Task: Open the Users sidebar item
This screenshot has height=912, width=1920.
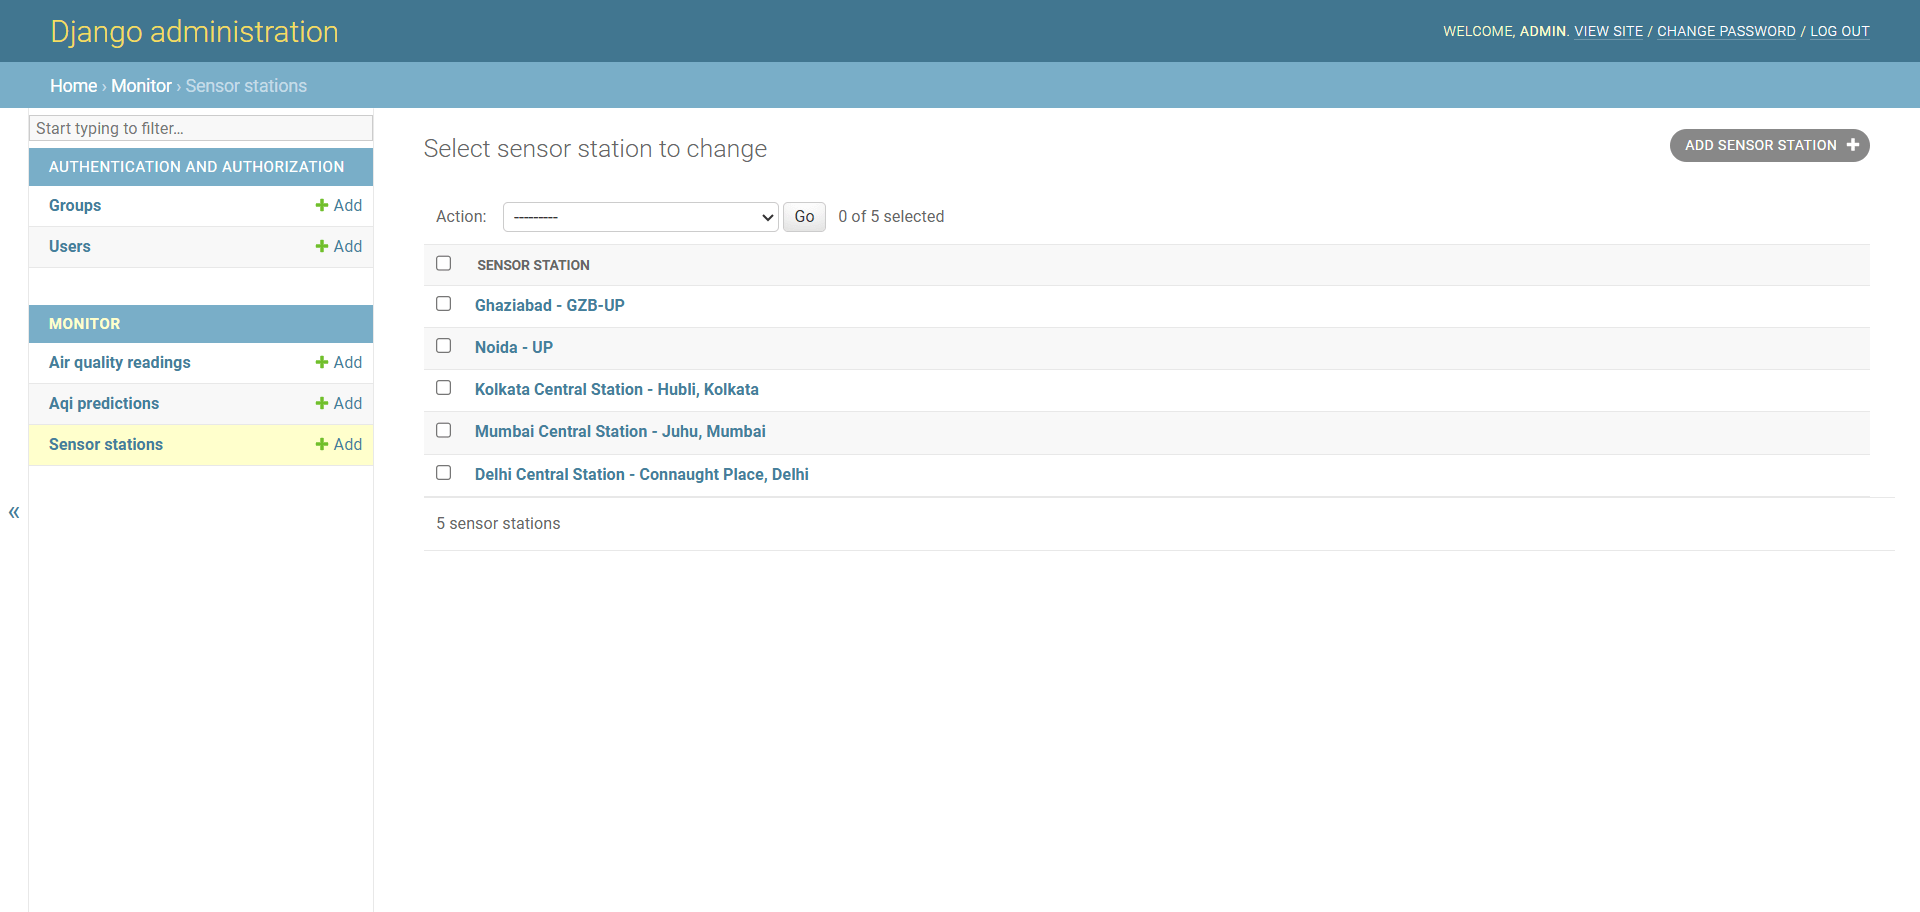Action: pos(69,246)
